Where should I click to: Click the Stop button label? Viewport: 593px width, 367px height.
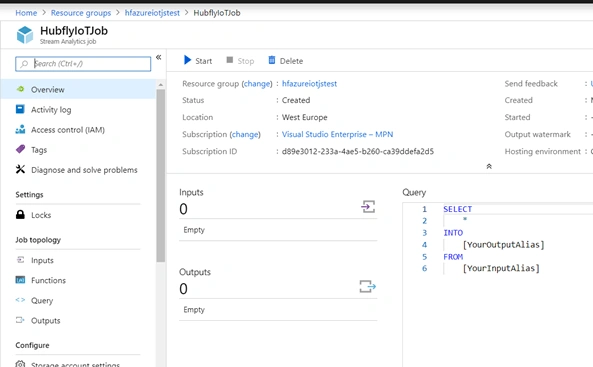coord(245,61)
